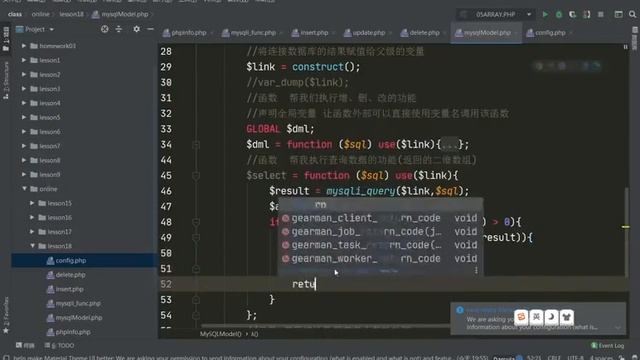
Task: Expand the notification popup chevron
Action: pyautogui.click(x=618, y=327)
